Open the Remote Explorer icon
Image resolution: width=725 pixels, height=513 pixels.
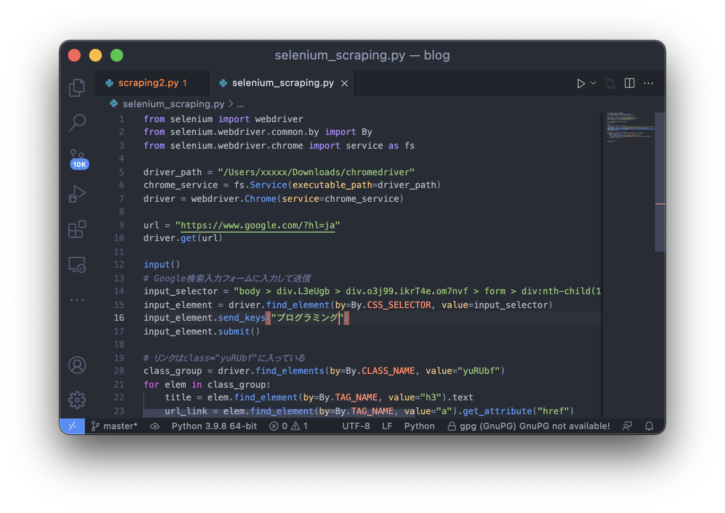(x=77, y=265)
